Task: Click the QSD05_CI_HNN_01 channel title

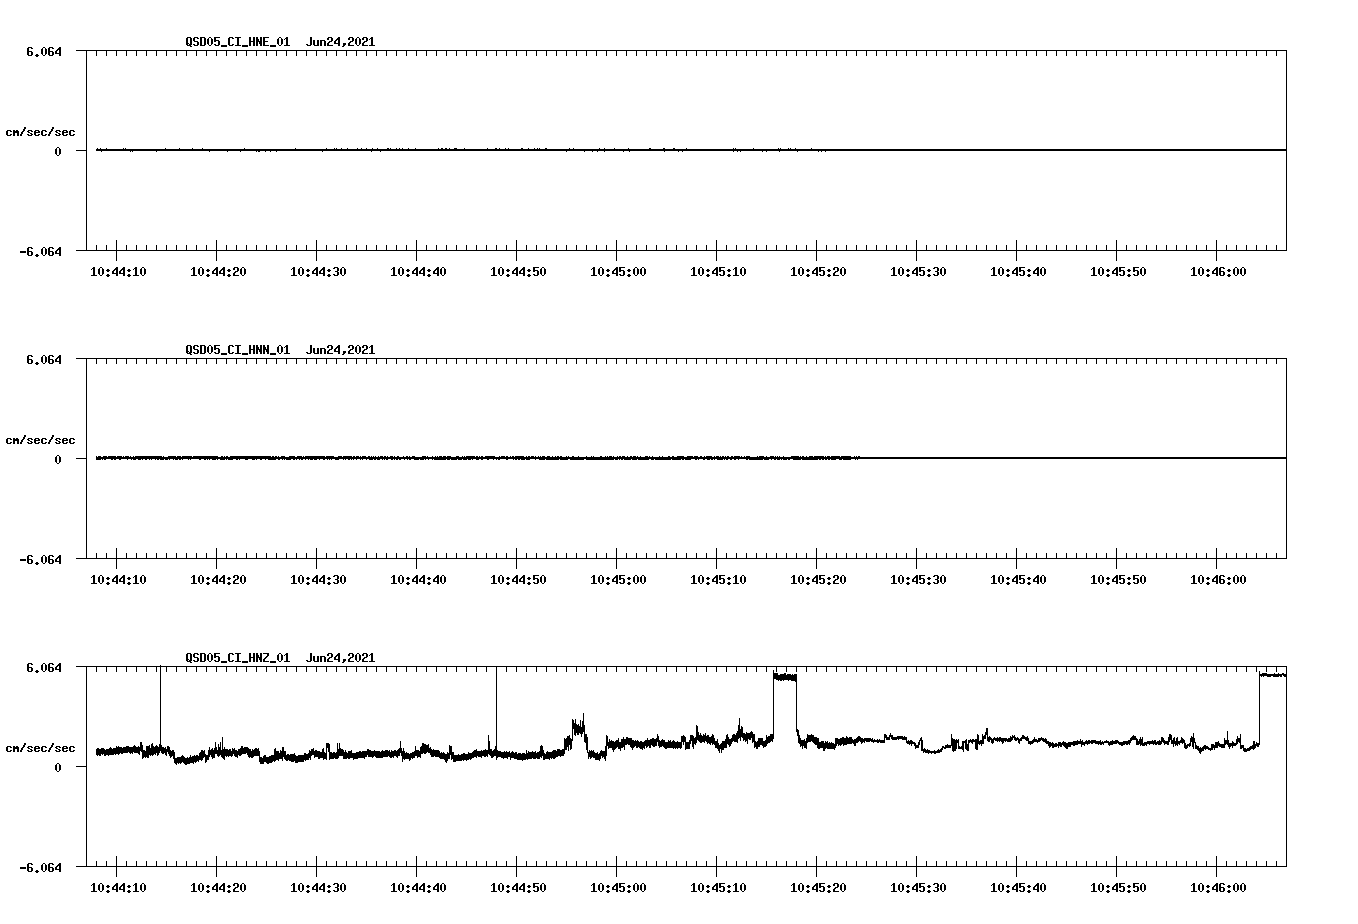Action: pos(238,350)
